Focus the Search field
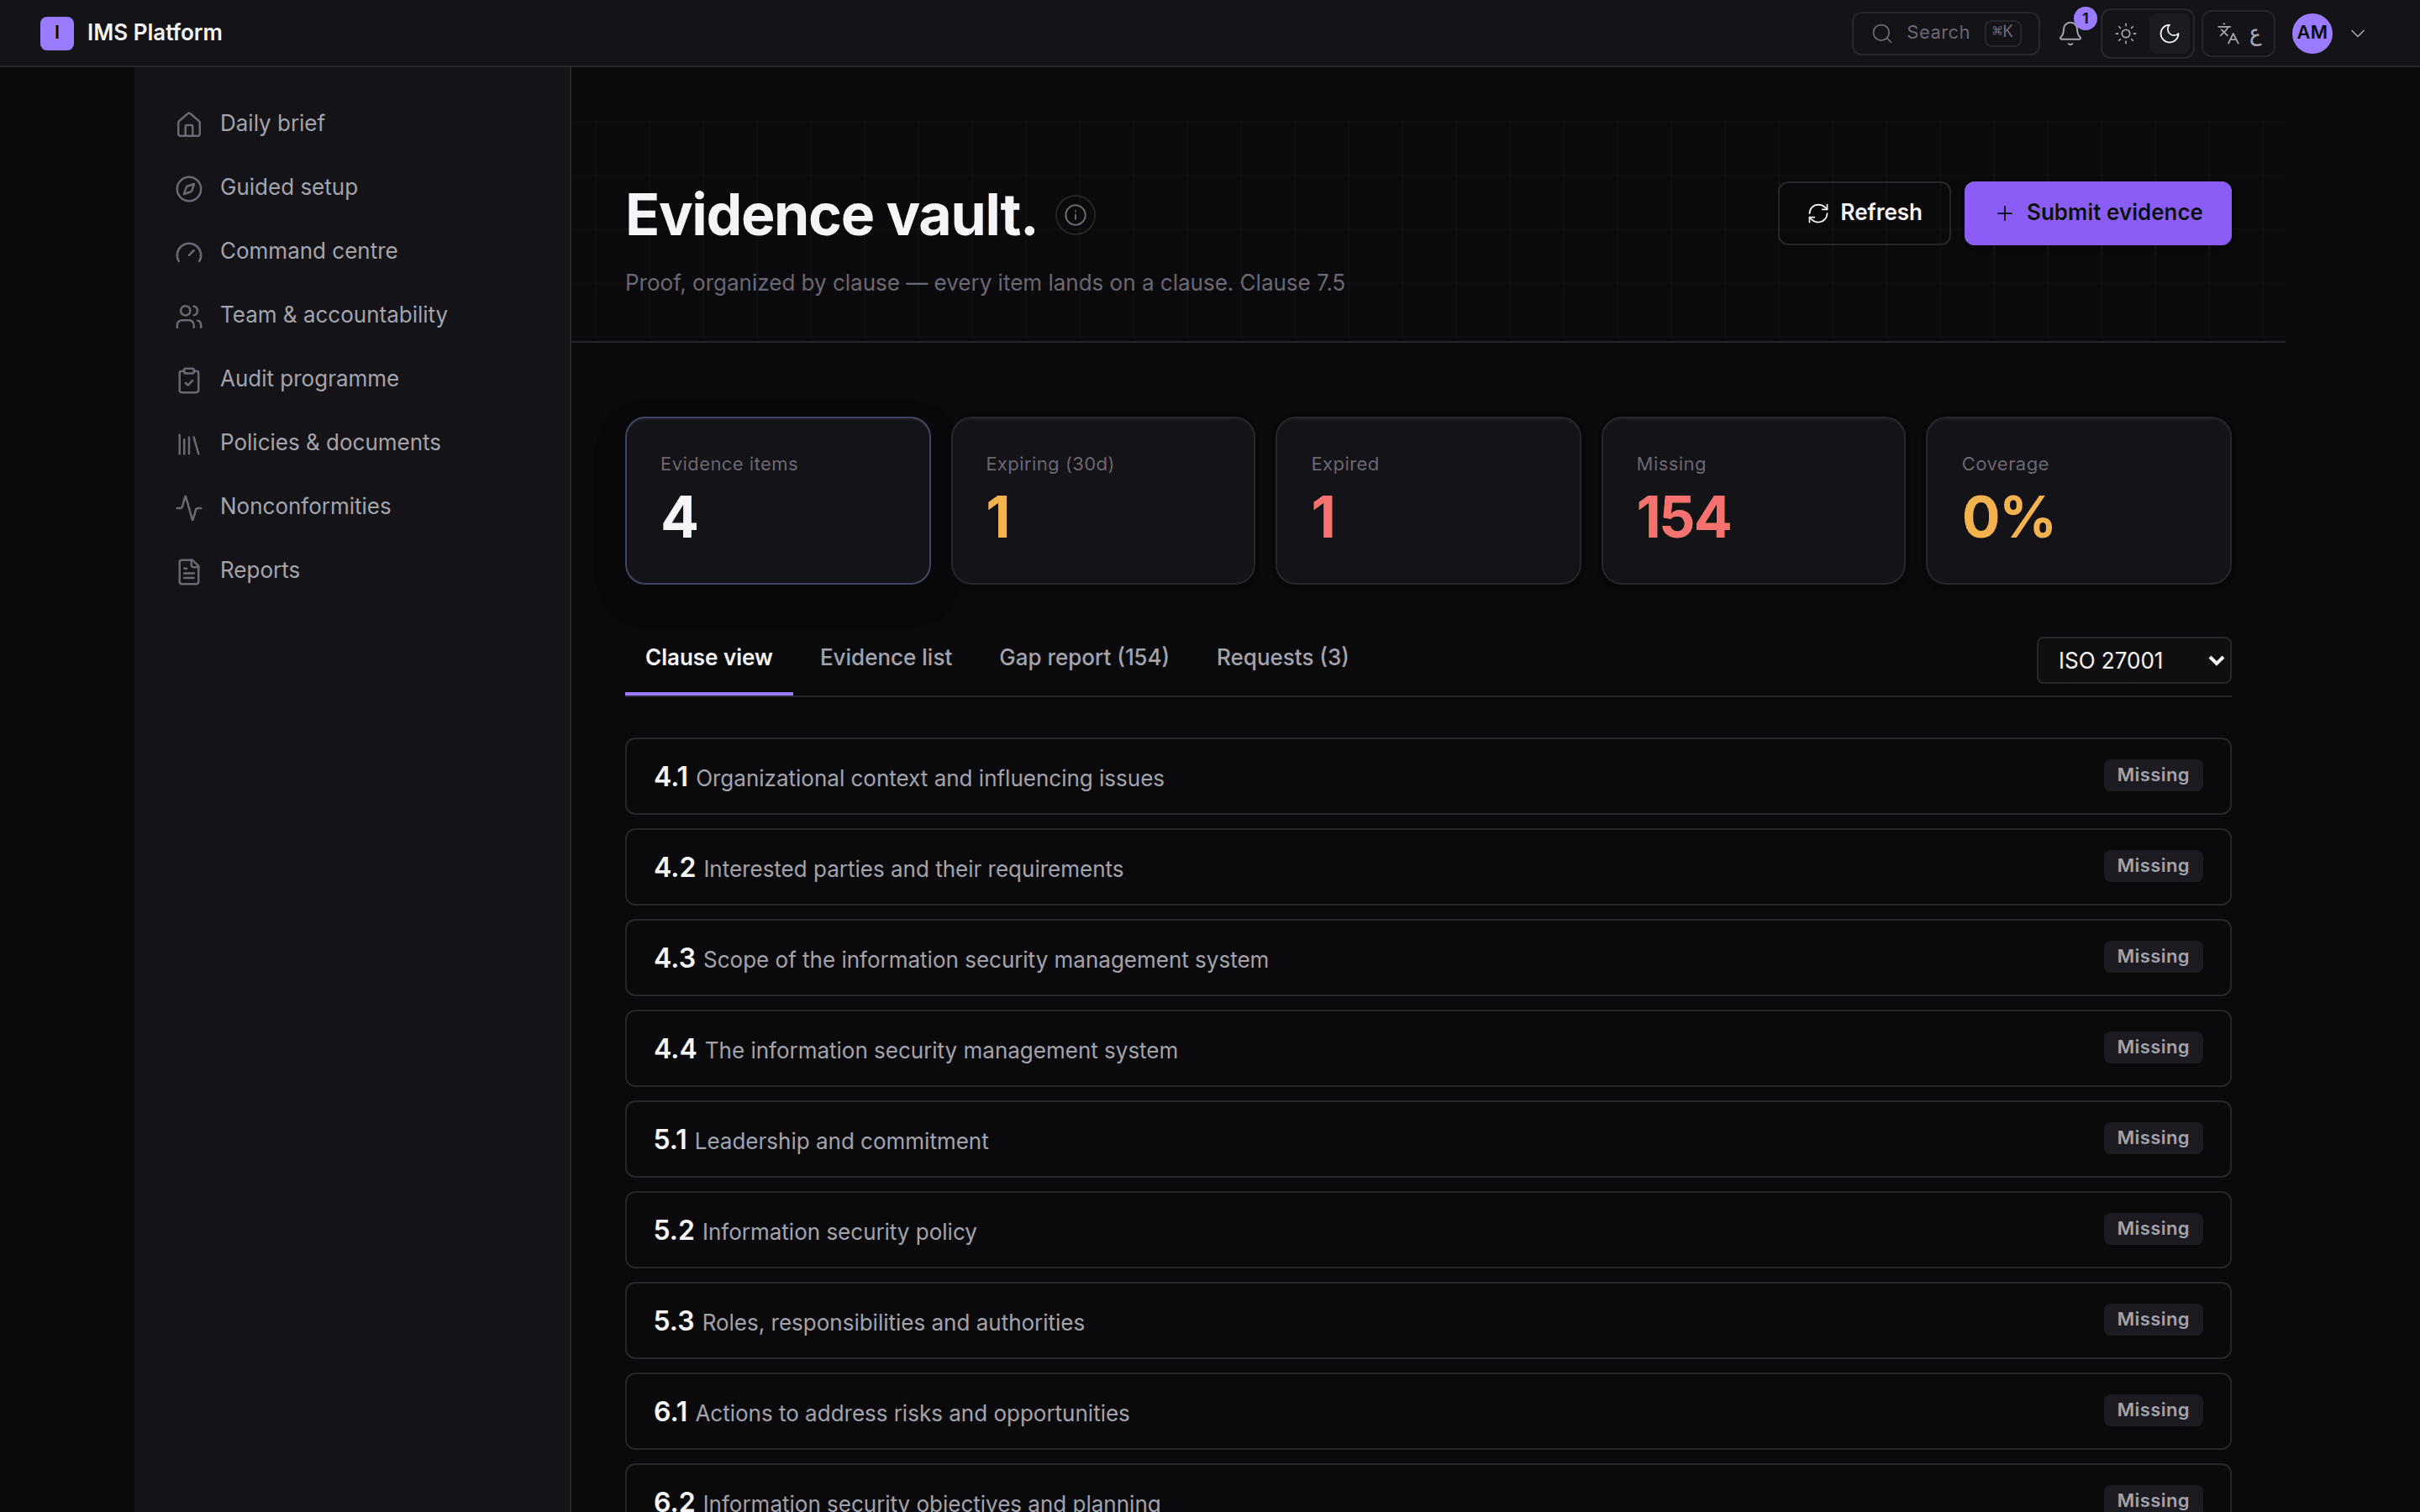This screenshot has height=1512, width=2420. 1945,33
